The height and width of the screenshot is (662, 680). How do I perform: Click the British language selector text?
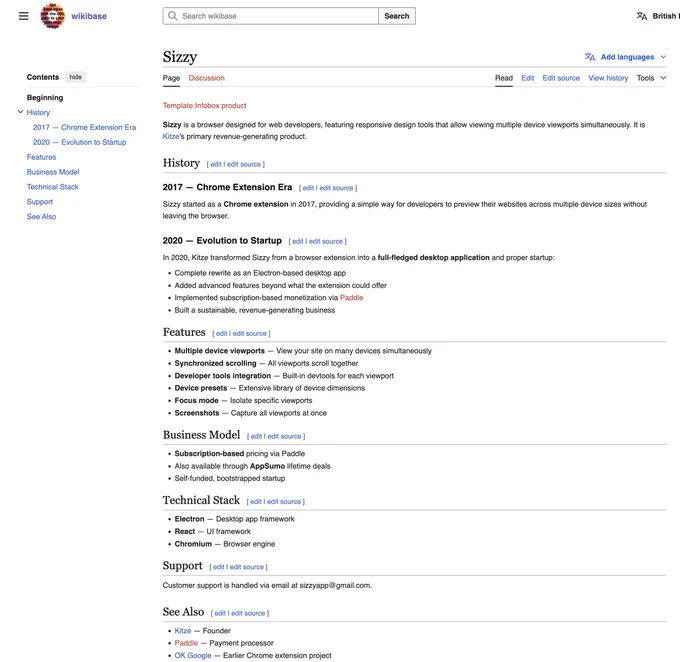click(x=665, y=16)
